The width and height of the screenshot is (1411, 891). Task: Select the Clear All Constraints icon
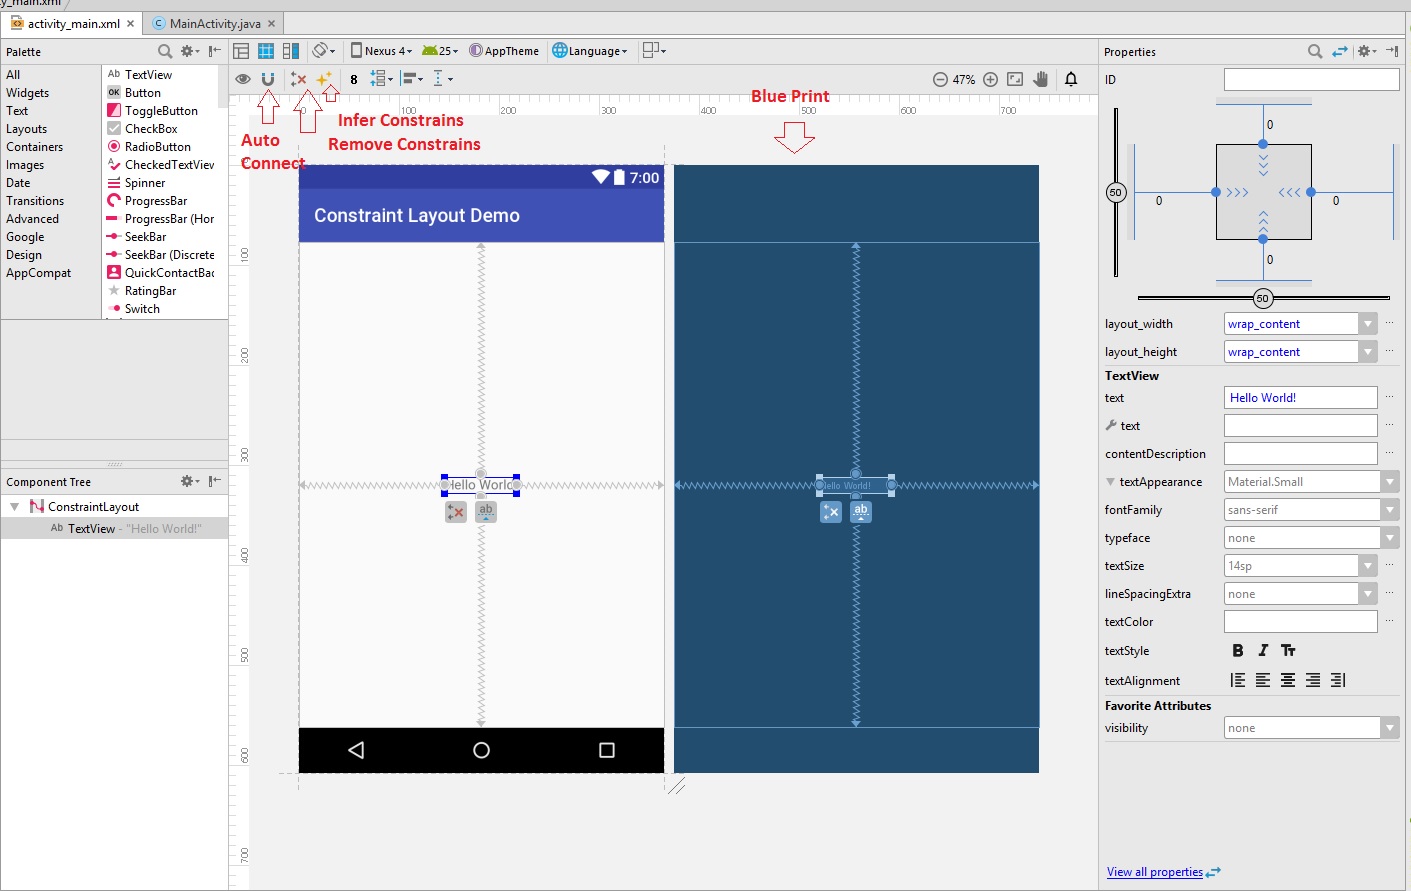297,78
